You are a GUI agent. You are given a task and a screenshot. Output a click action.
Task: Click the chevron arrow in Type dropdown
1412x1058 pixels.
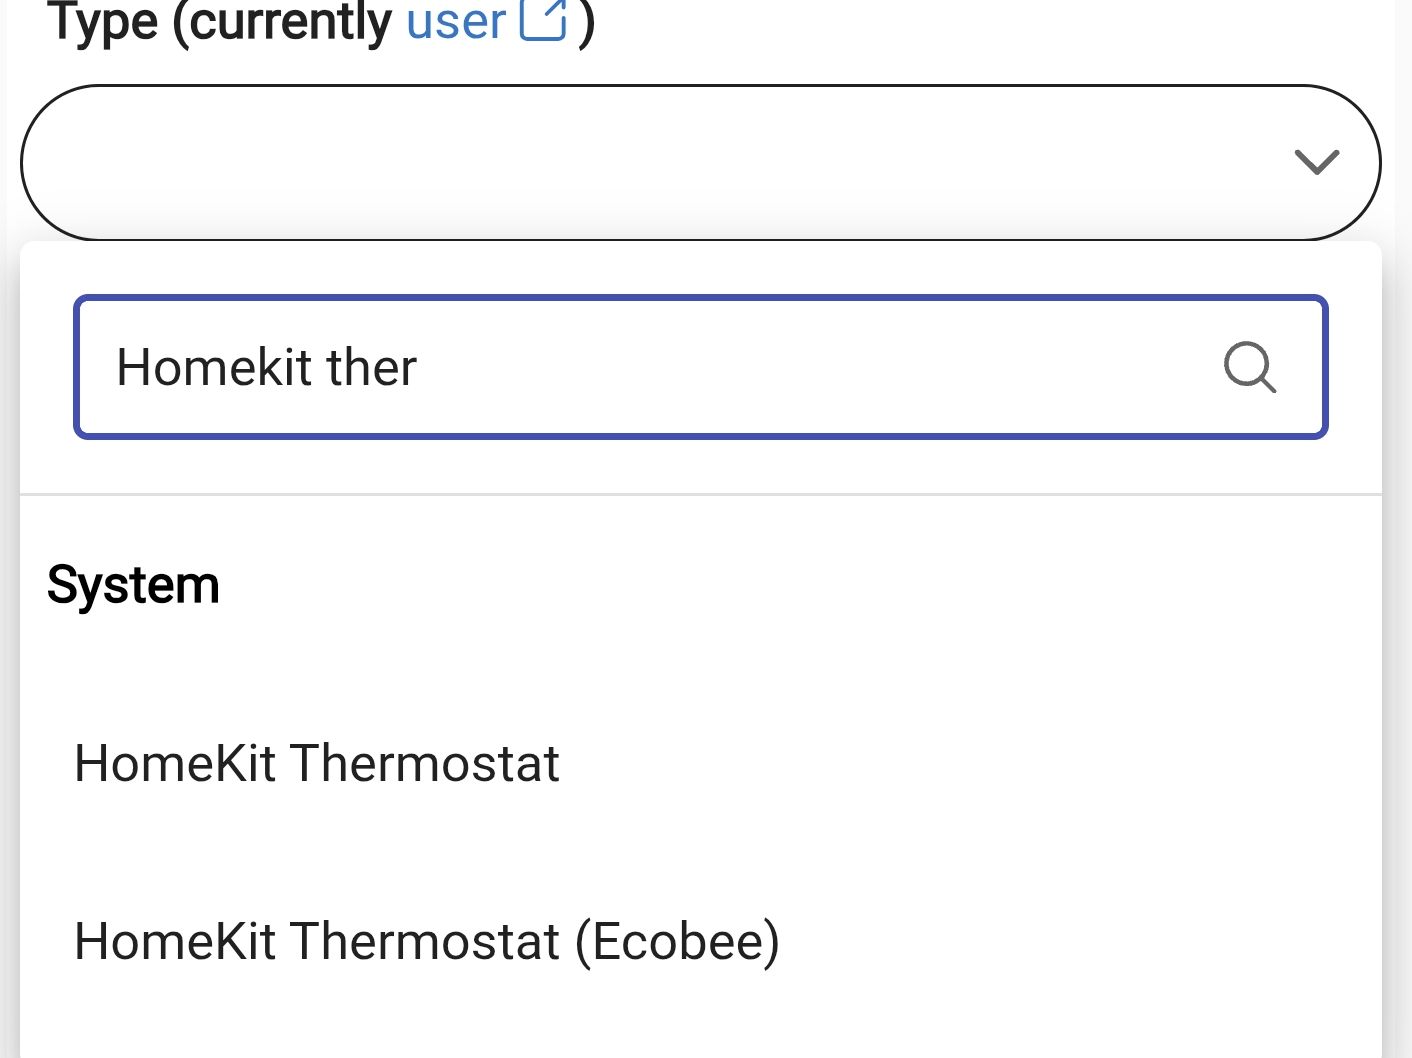tap(1316, 162)
